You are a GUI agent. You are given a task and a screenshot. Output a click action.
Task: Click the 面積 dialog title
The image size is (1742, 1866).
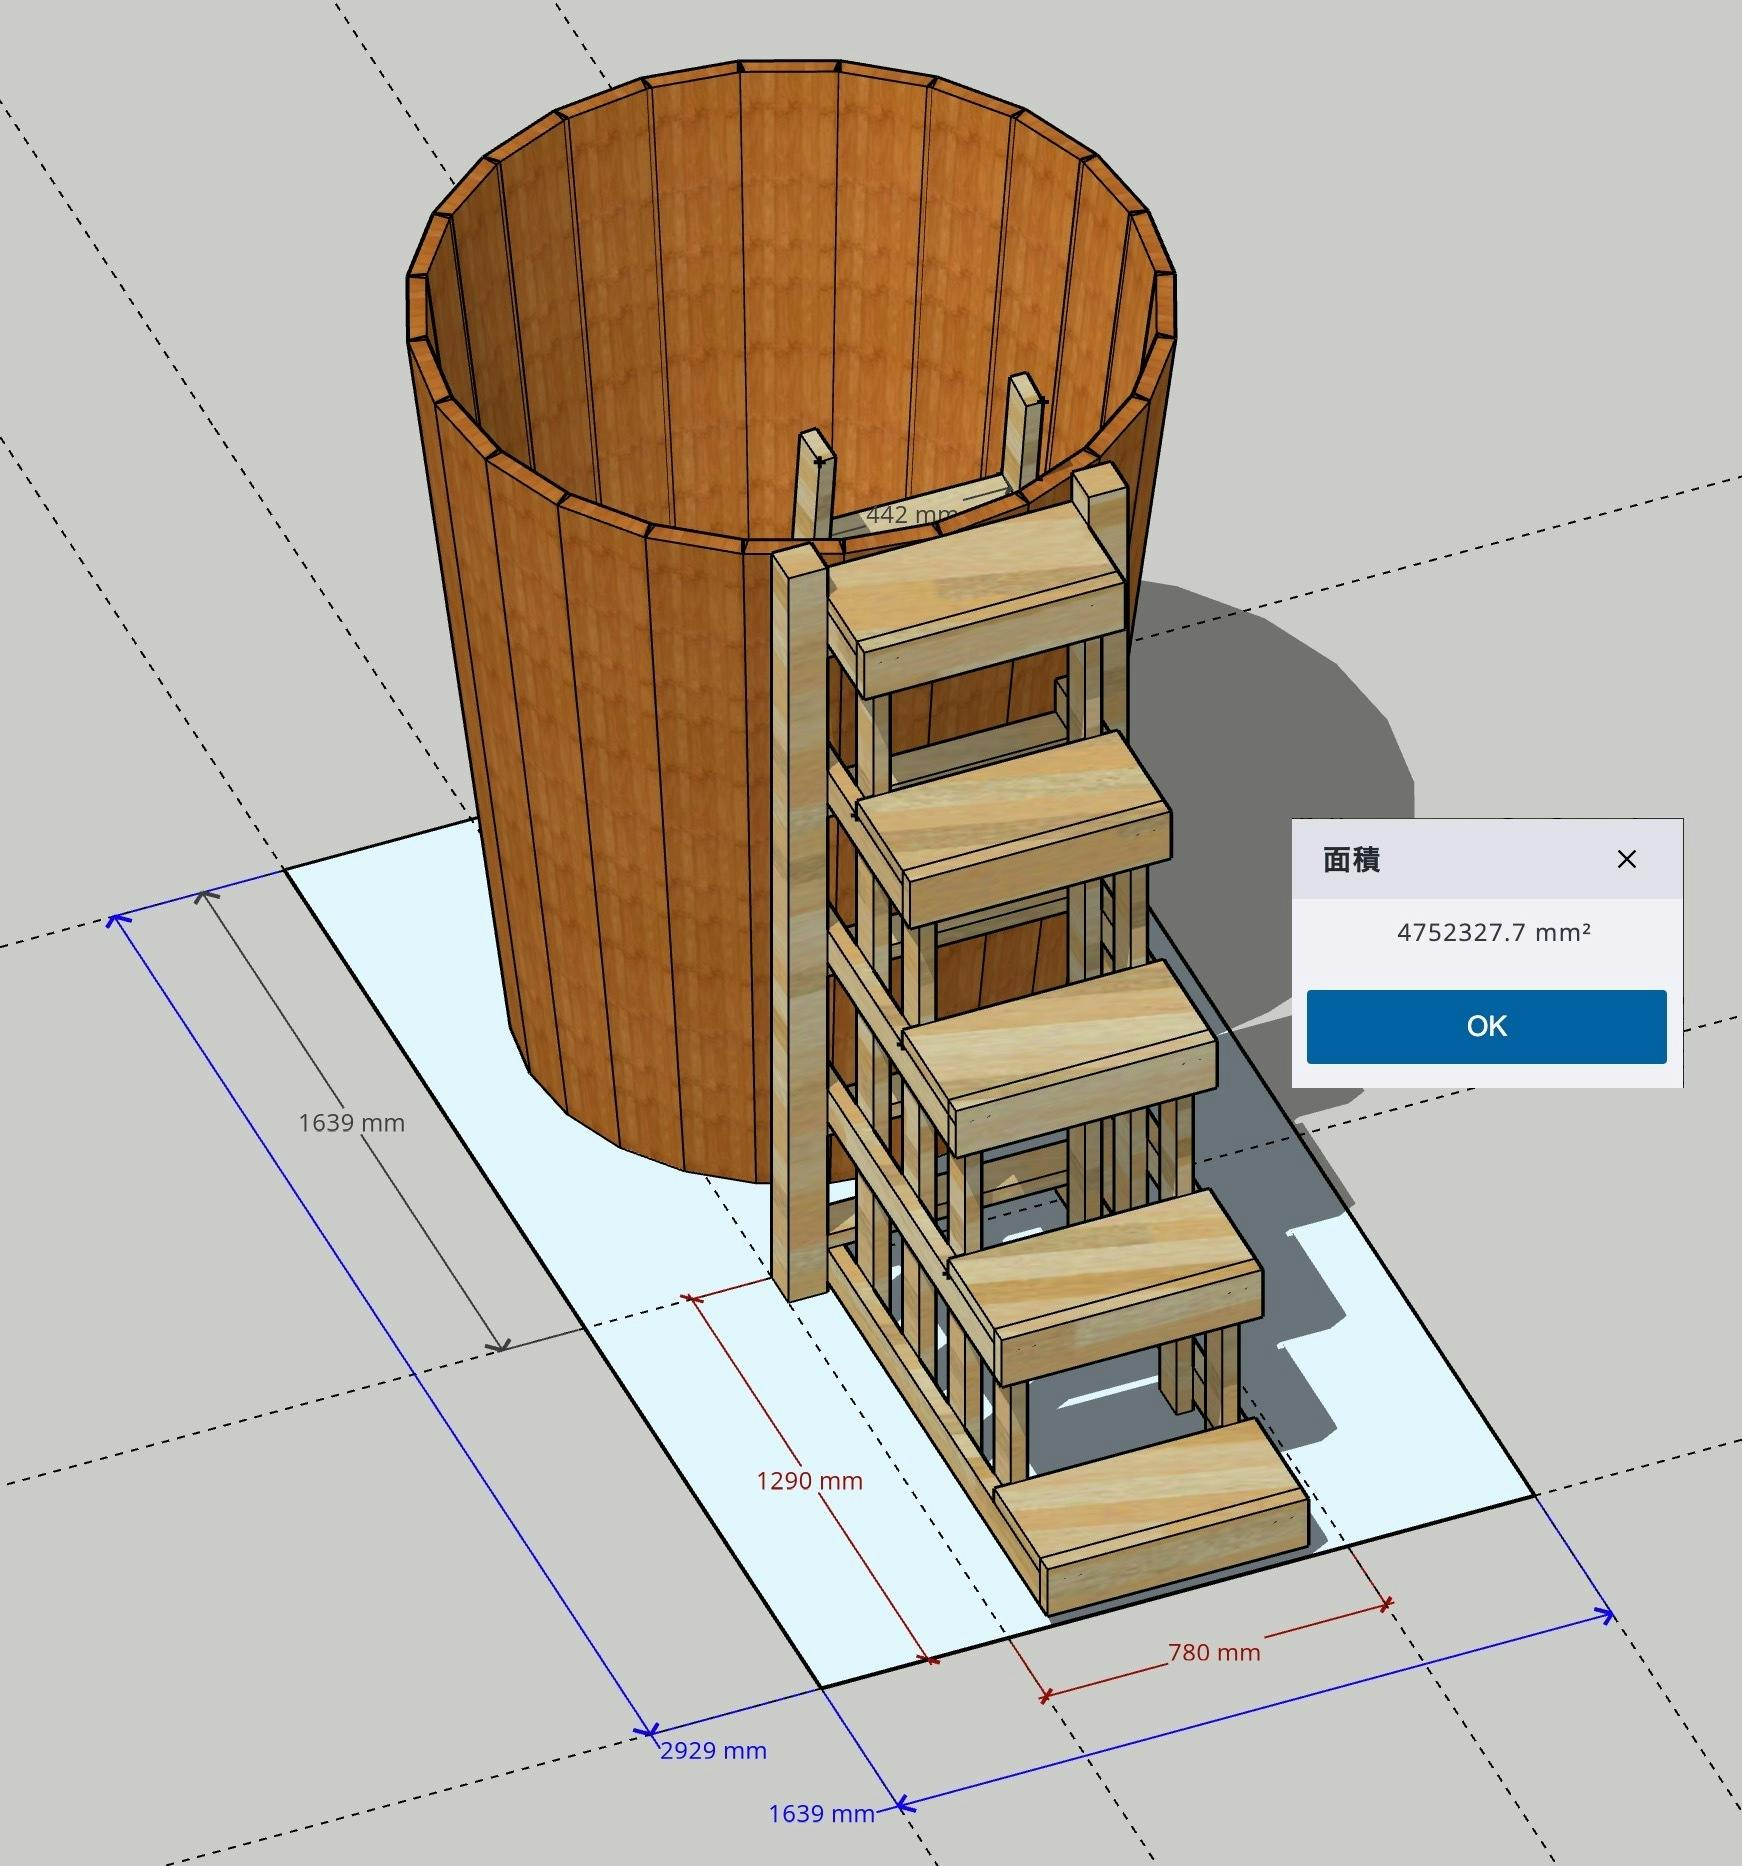1352,860
